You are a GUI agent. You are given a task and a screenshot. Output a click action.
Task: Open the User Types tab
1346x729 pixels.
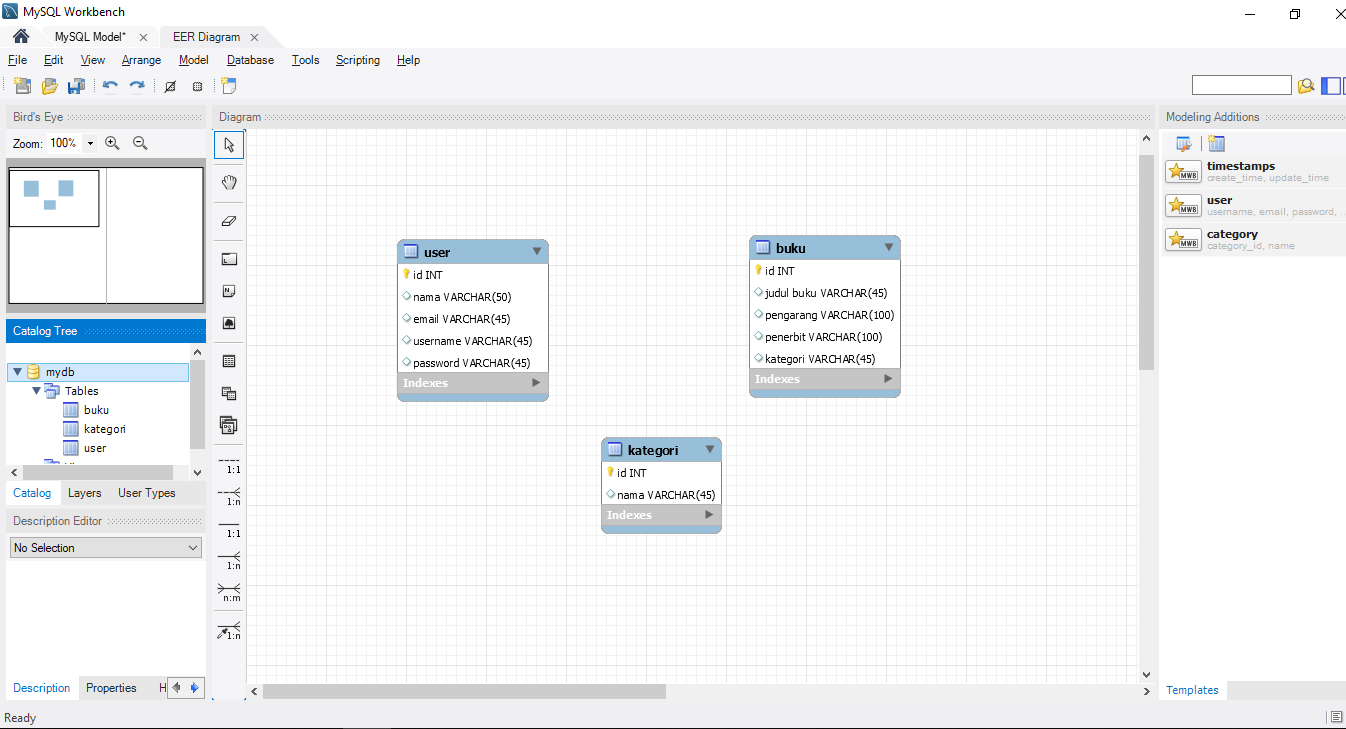[146, 493]
